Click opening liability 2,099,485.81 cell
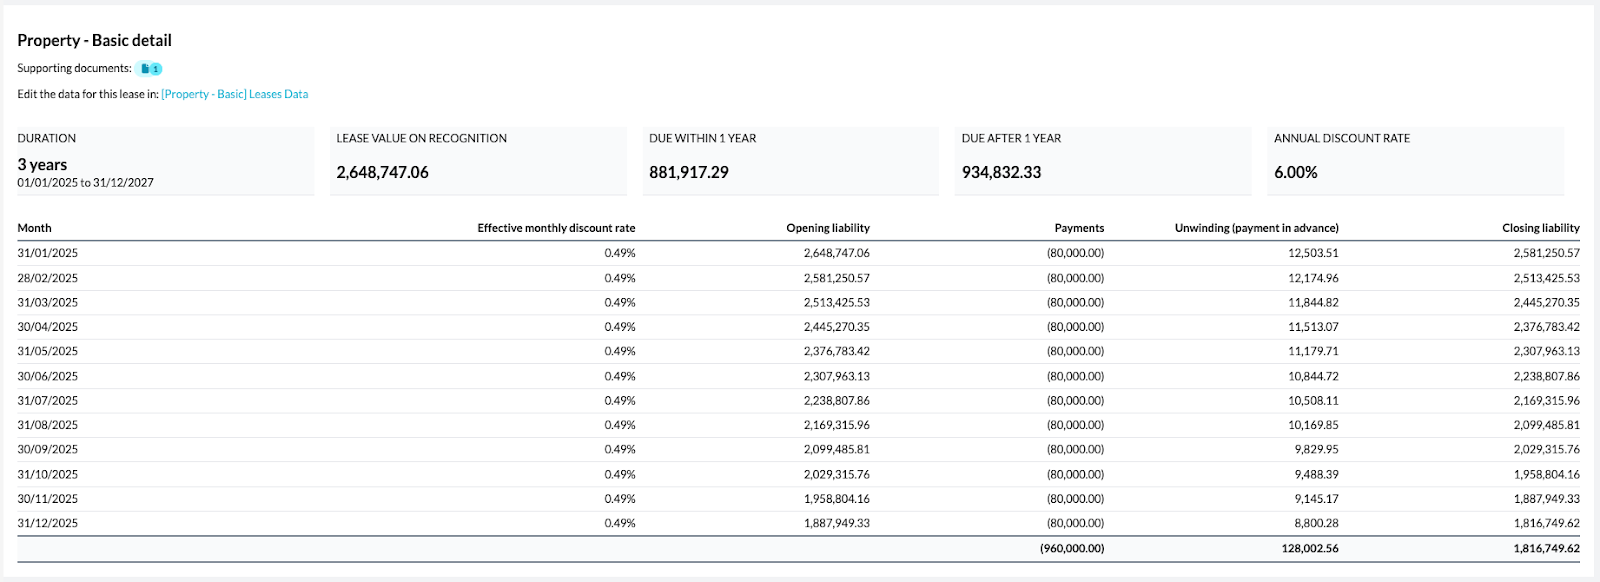The image size is (1600, 582). click(836, 449)
